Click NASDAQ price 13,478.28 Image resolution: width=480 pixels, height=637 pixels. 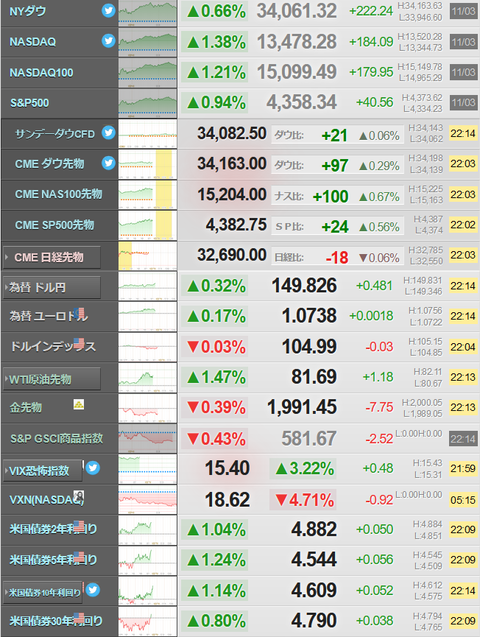pos(297,41)
